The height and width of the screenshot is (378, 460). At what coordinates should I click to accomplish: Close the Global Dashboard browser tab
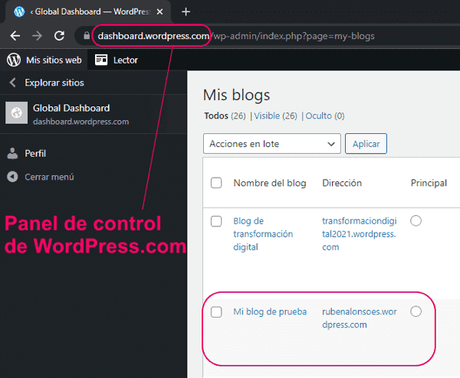[160, 12]
